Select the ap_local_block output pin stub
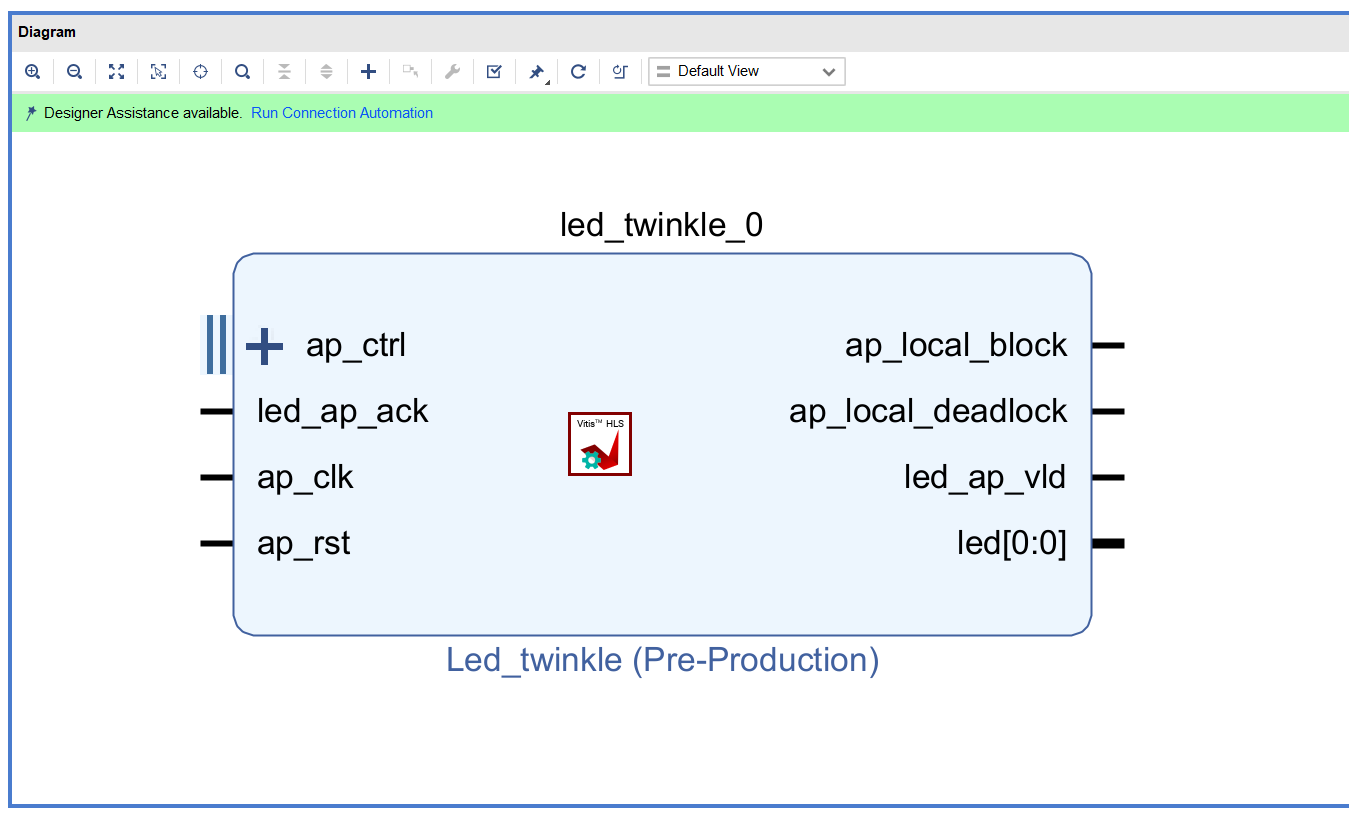Screen dimensions: 1349x819 pyautogui.click(x=1108, y=345)
